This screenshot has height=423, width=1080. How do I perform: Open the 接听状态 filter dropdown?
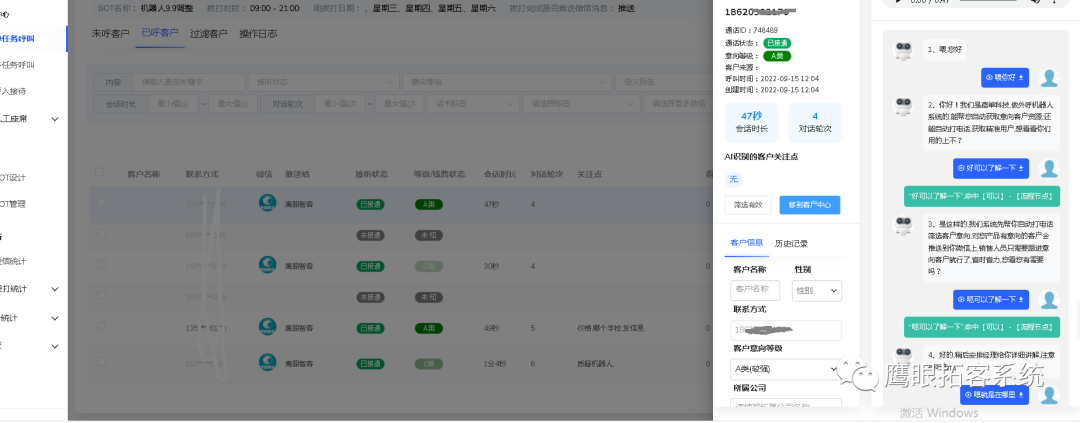[324, 82]
